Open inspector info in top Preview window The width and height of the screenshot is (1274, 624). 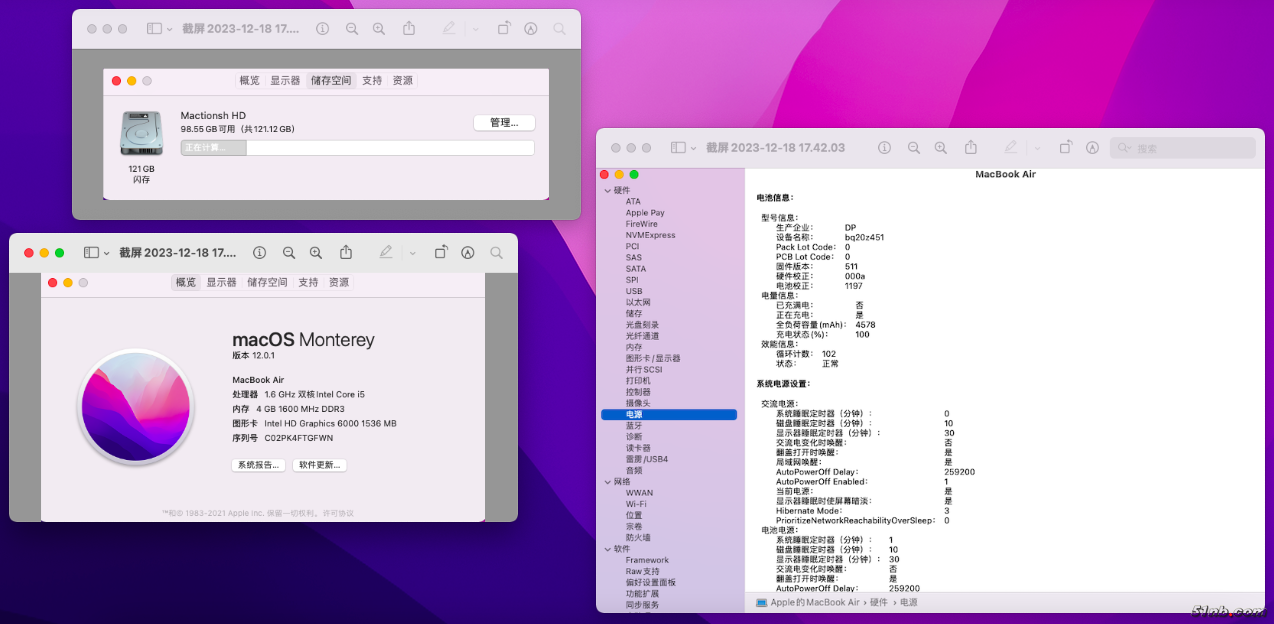pos(322,29)
